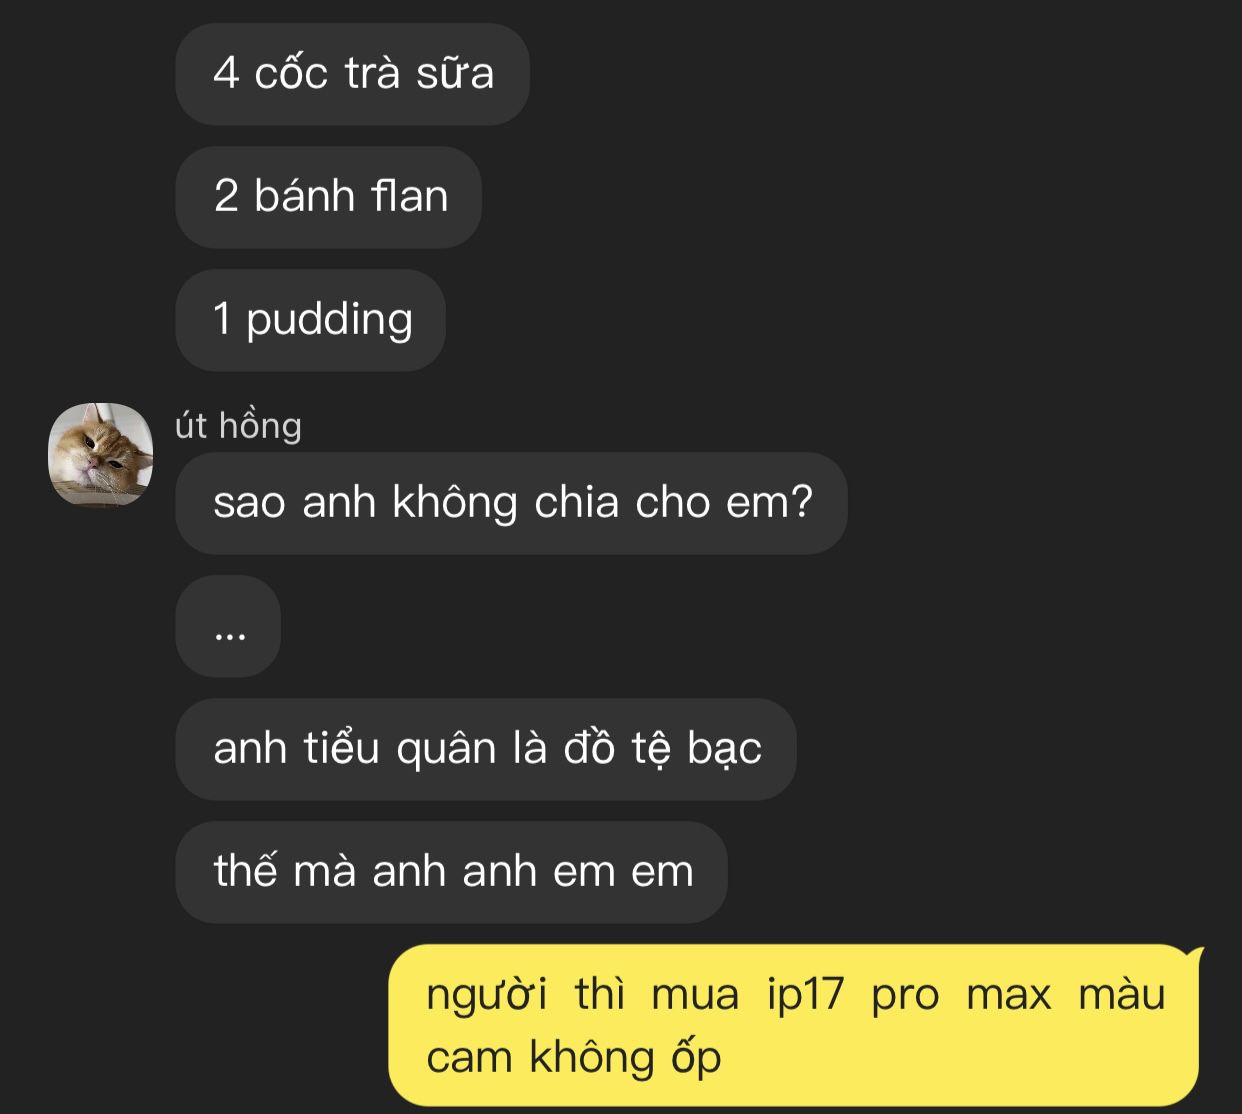Click the words "trà sữa" in first message
This screenshot has width=1242, height=1114.
click(x=419, y=74)
